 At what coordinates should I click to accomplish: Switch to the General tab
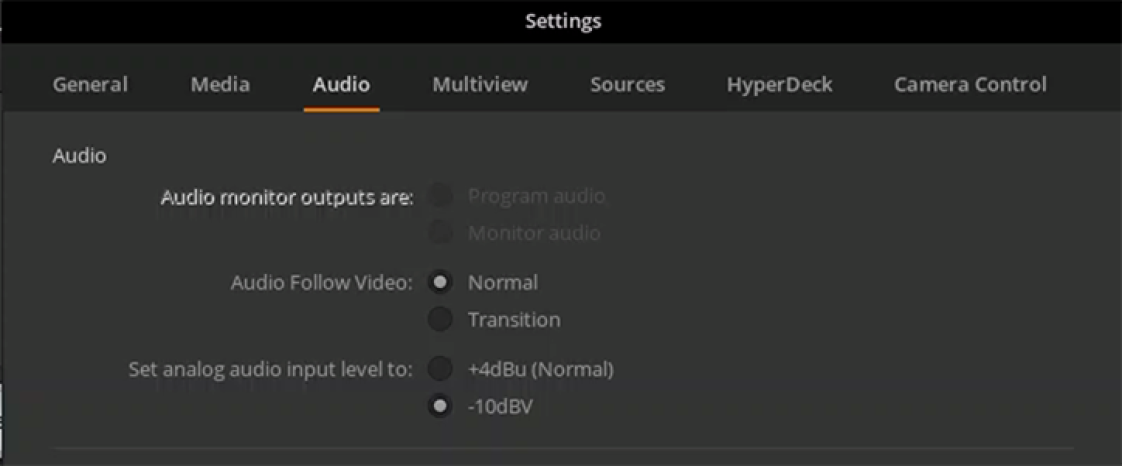(90, 85)
